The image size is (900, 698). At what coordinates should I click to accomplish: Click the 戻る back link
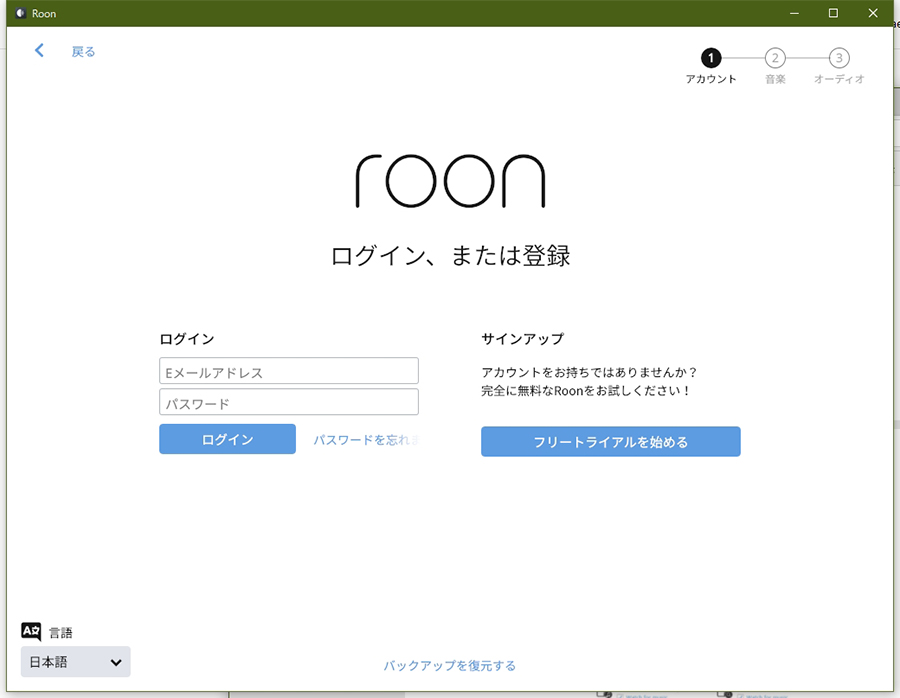(83, 52)
